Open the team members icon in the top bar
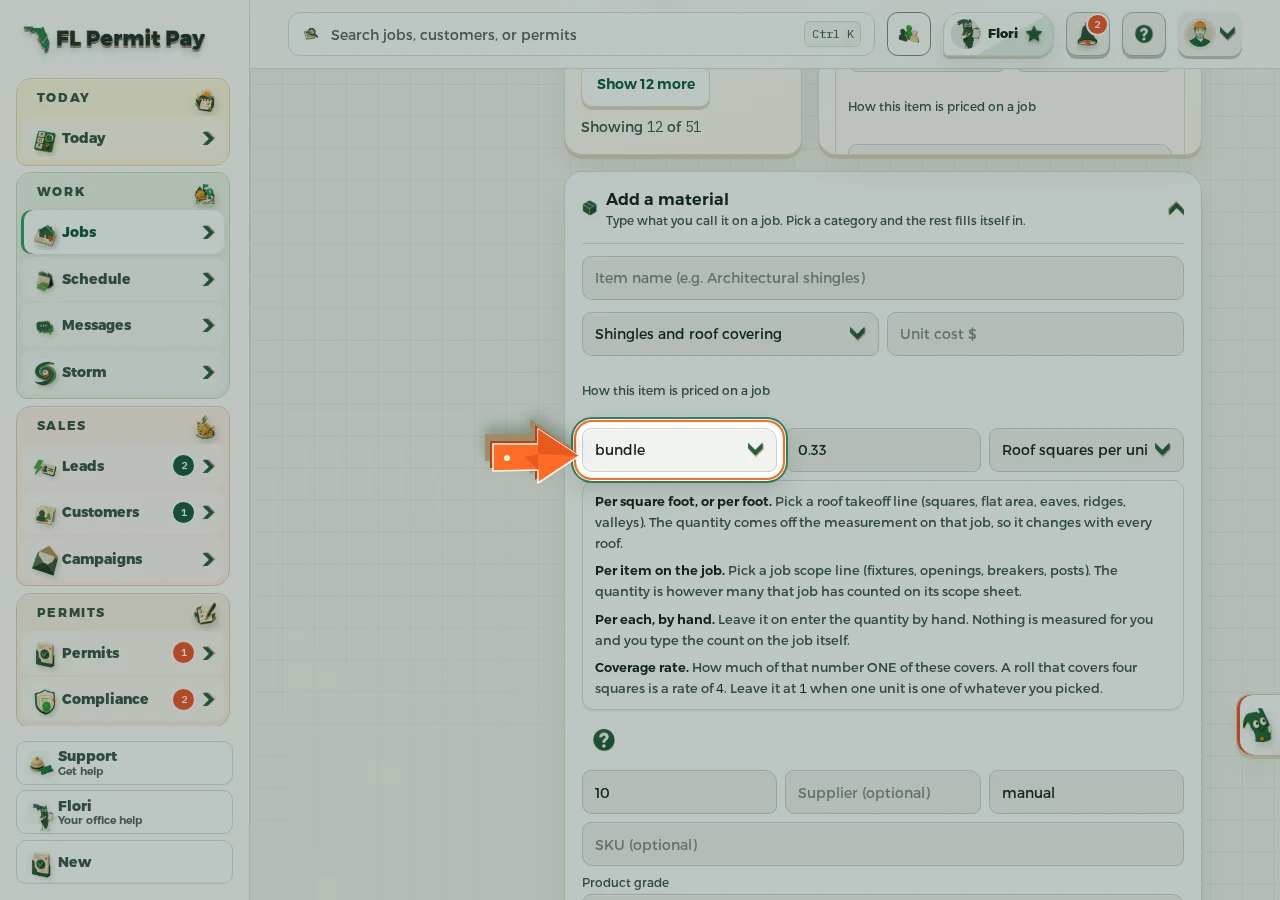This screenshot has width=1280, height=900. (908, 34)
